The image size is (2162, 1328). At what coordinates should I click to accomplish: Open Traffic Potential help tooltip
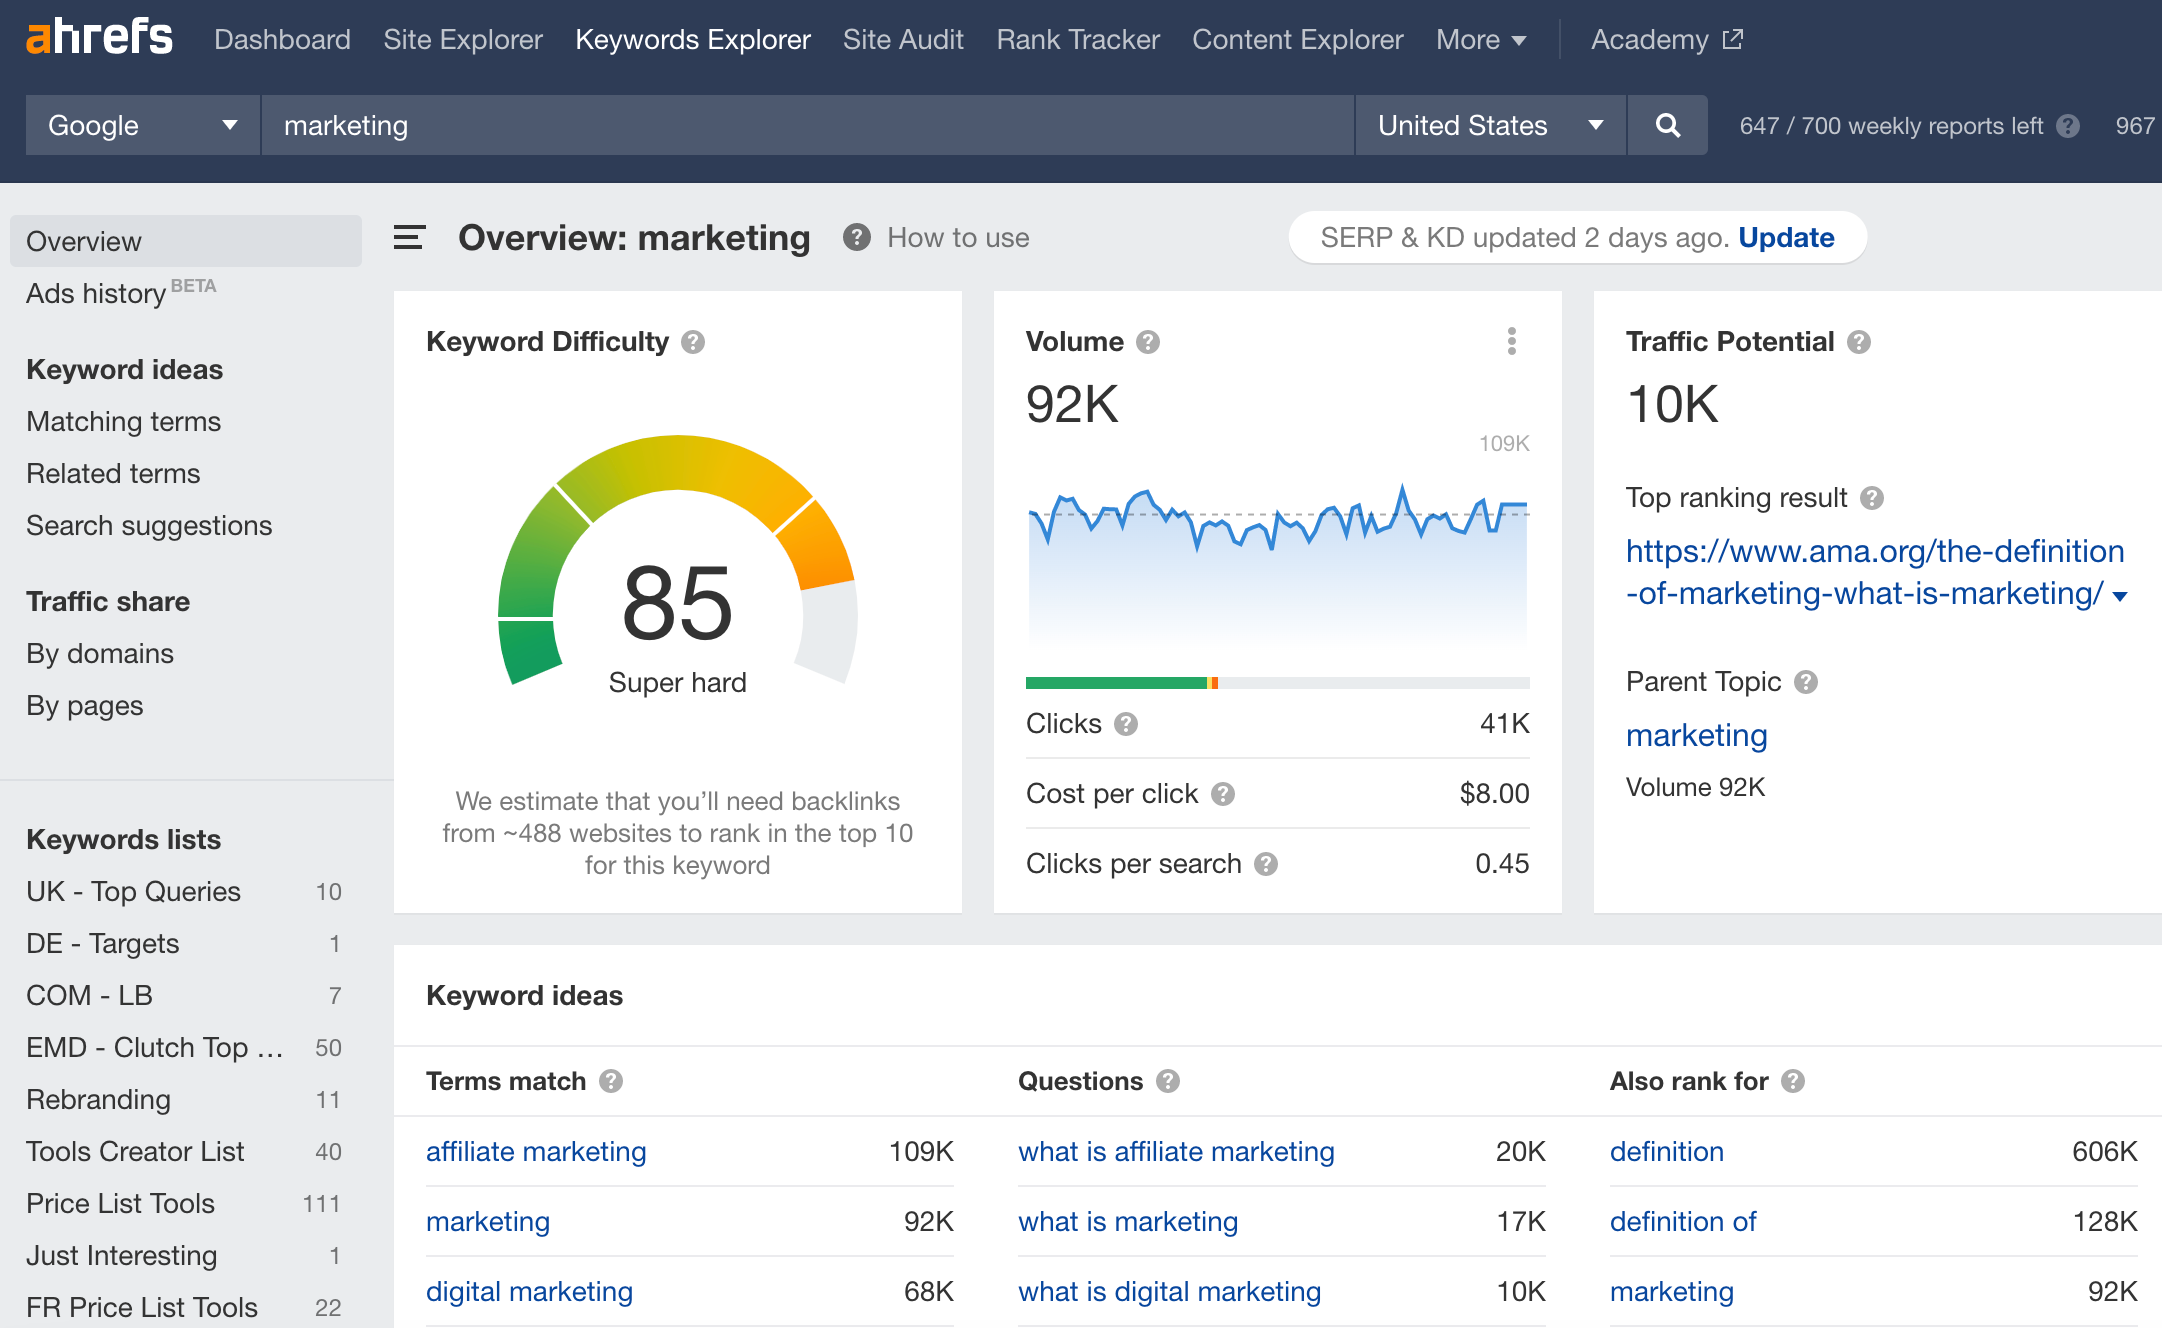tap(1859, 342)
